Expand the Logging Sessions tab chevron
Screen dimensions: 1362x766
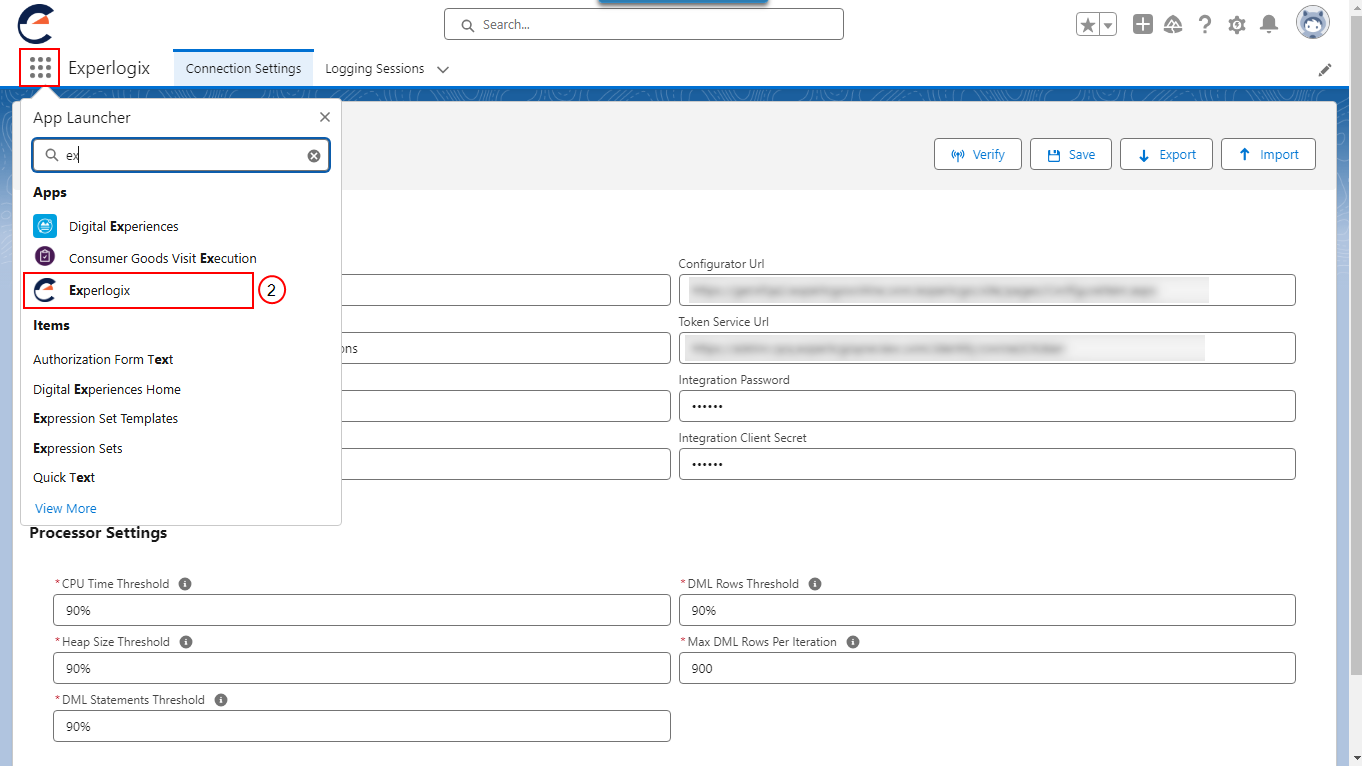click(x=443, y=70)
